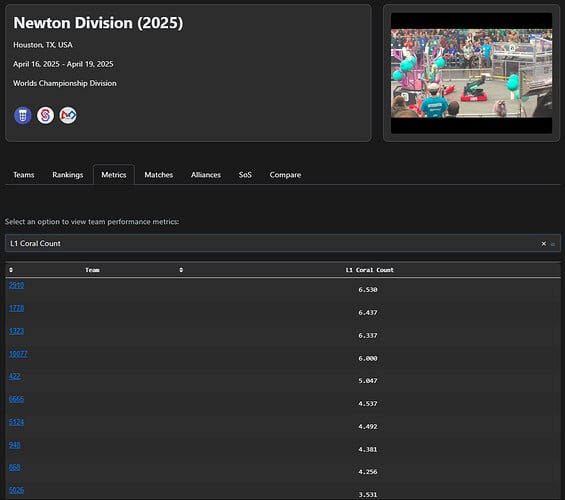Open the Matches tab

click(159, 175)
